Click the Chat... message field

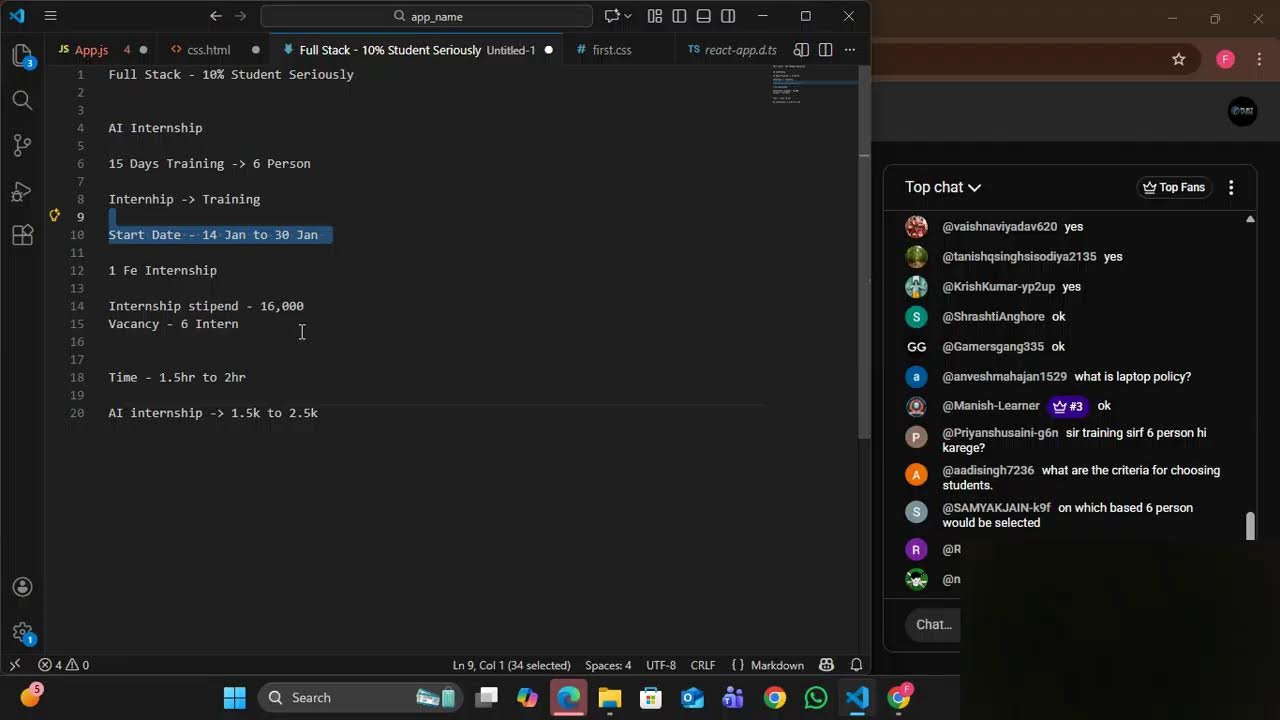point(934,625)
